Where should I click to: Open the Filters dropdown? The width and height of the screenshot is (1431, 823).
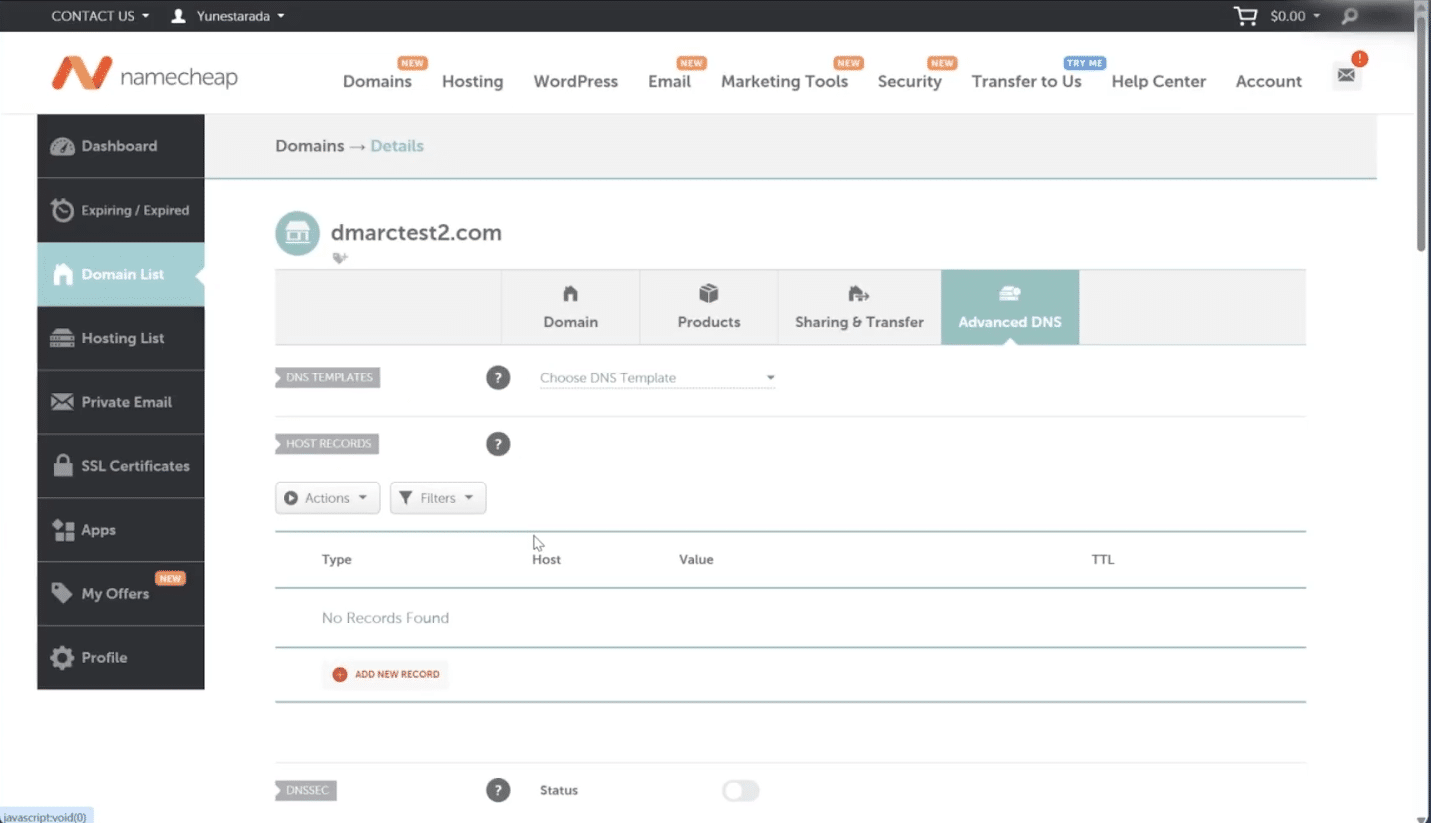437,497
